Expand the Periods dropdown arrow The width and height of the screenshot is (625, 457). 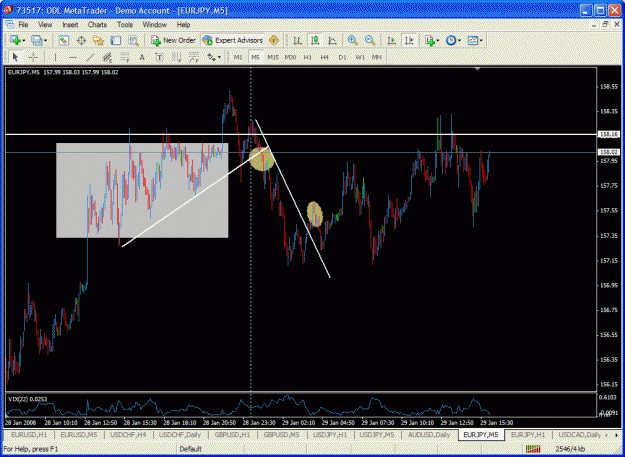(460, 41)
